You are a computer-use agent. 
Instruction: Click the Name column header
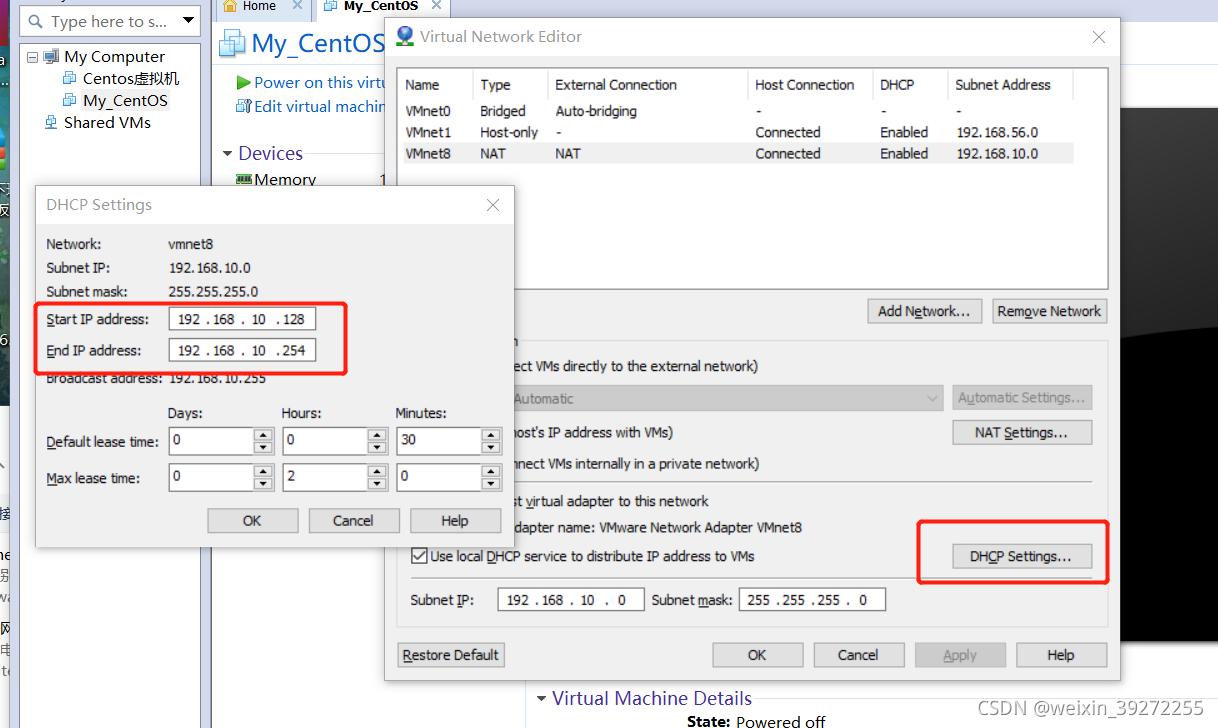[x=435, y=85]
